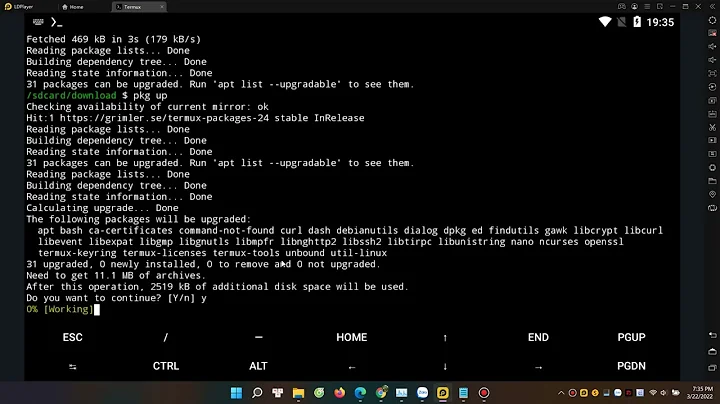Open the user account icon in title bar
Viewport: 720px width, 404px height.
[x=634, y=6]
